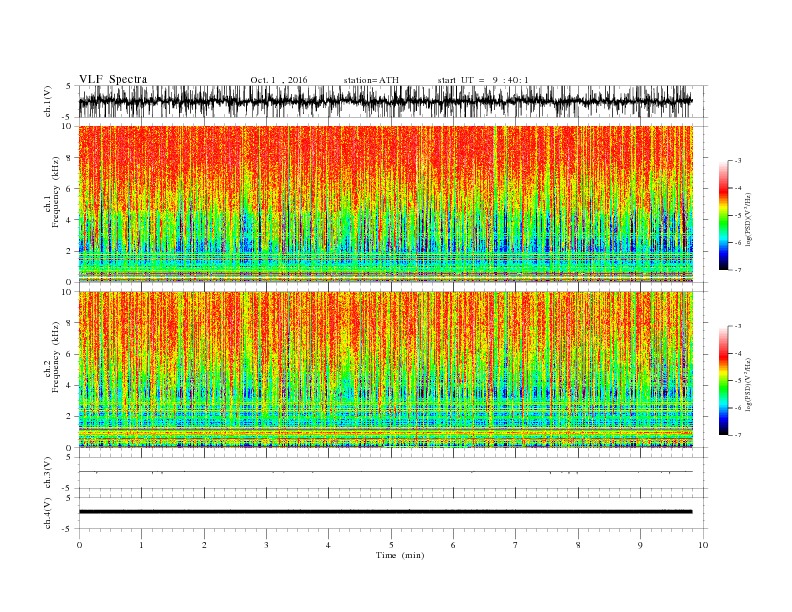Click the "-7" tick on lower color bar
Screen dimensions: 792x612
pos(737,435)
